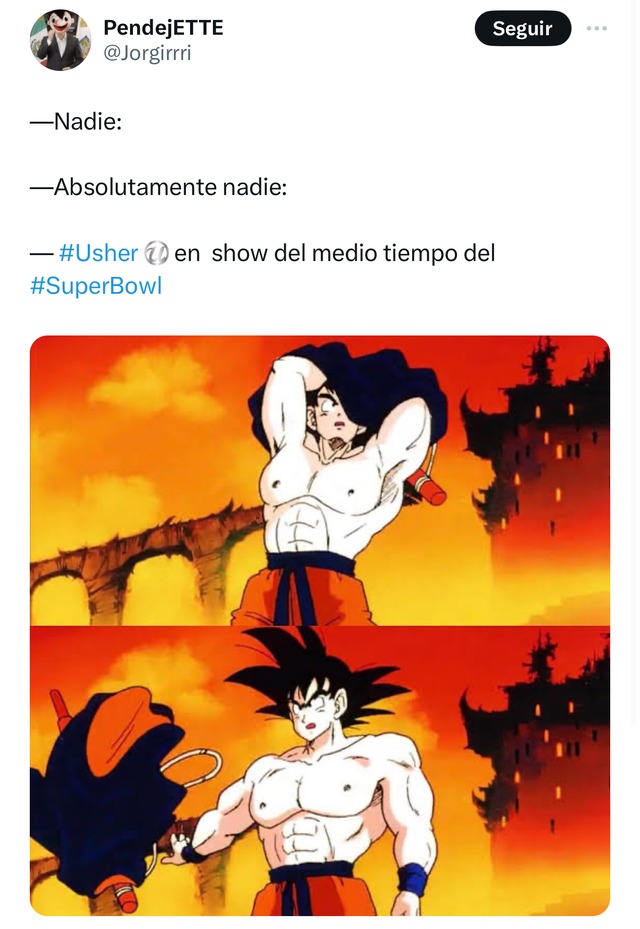Open bottom panel of Goku tossing shirt
This screenshot has width=640, height=929.
point(320,771)
